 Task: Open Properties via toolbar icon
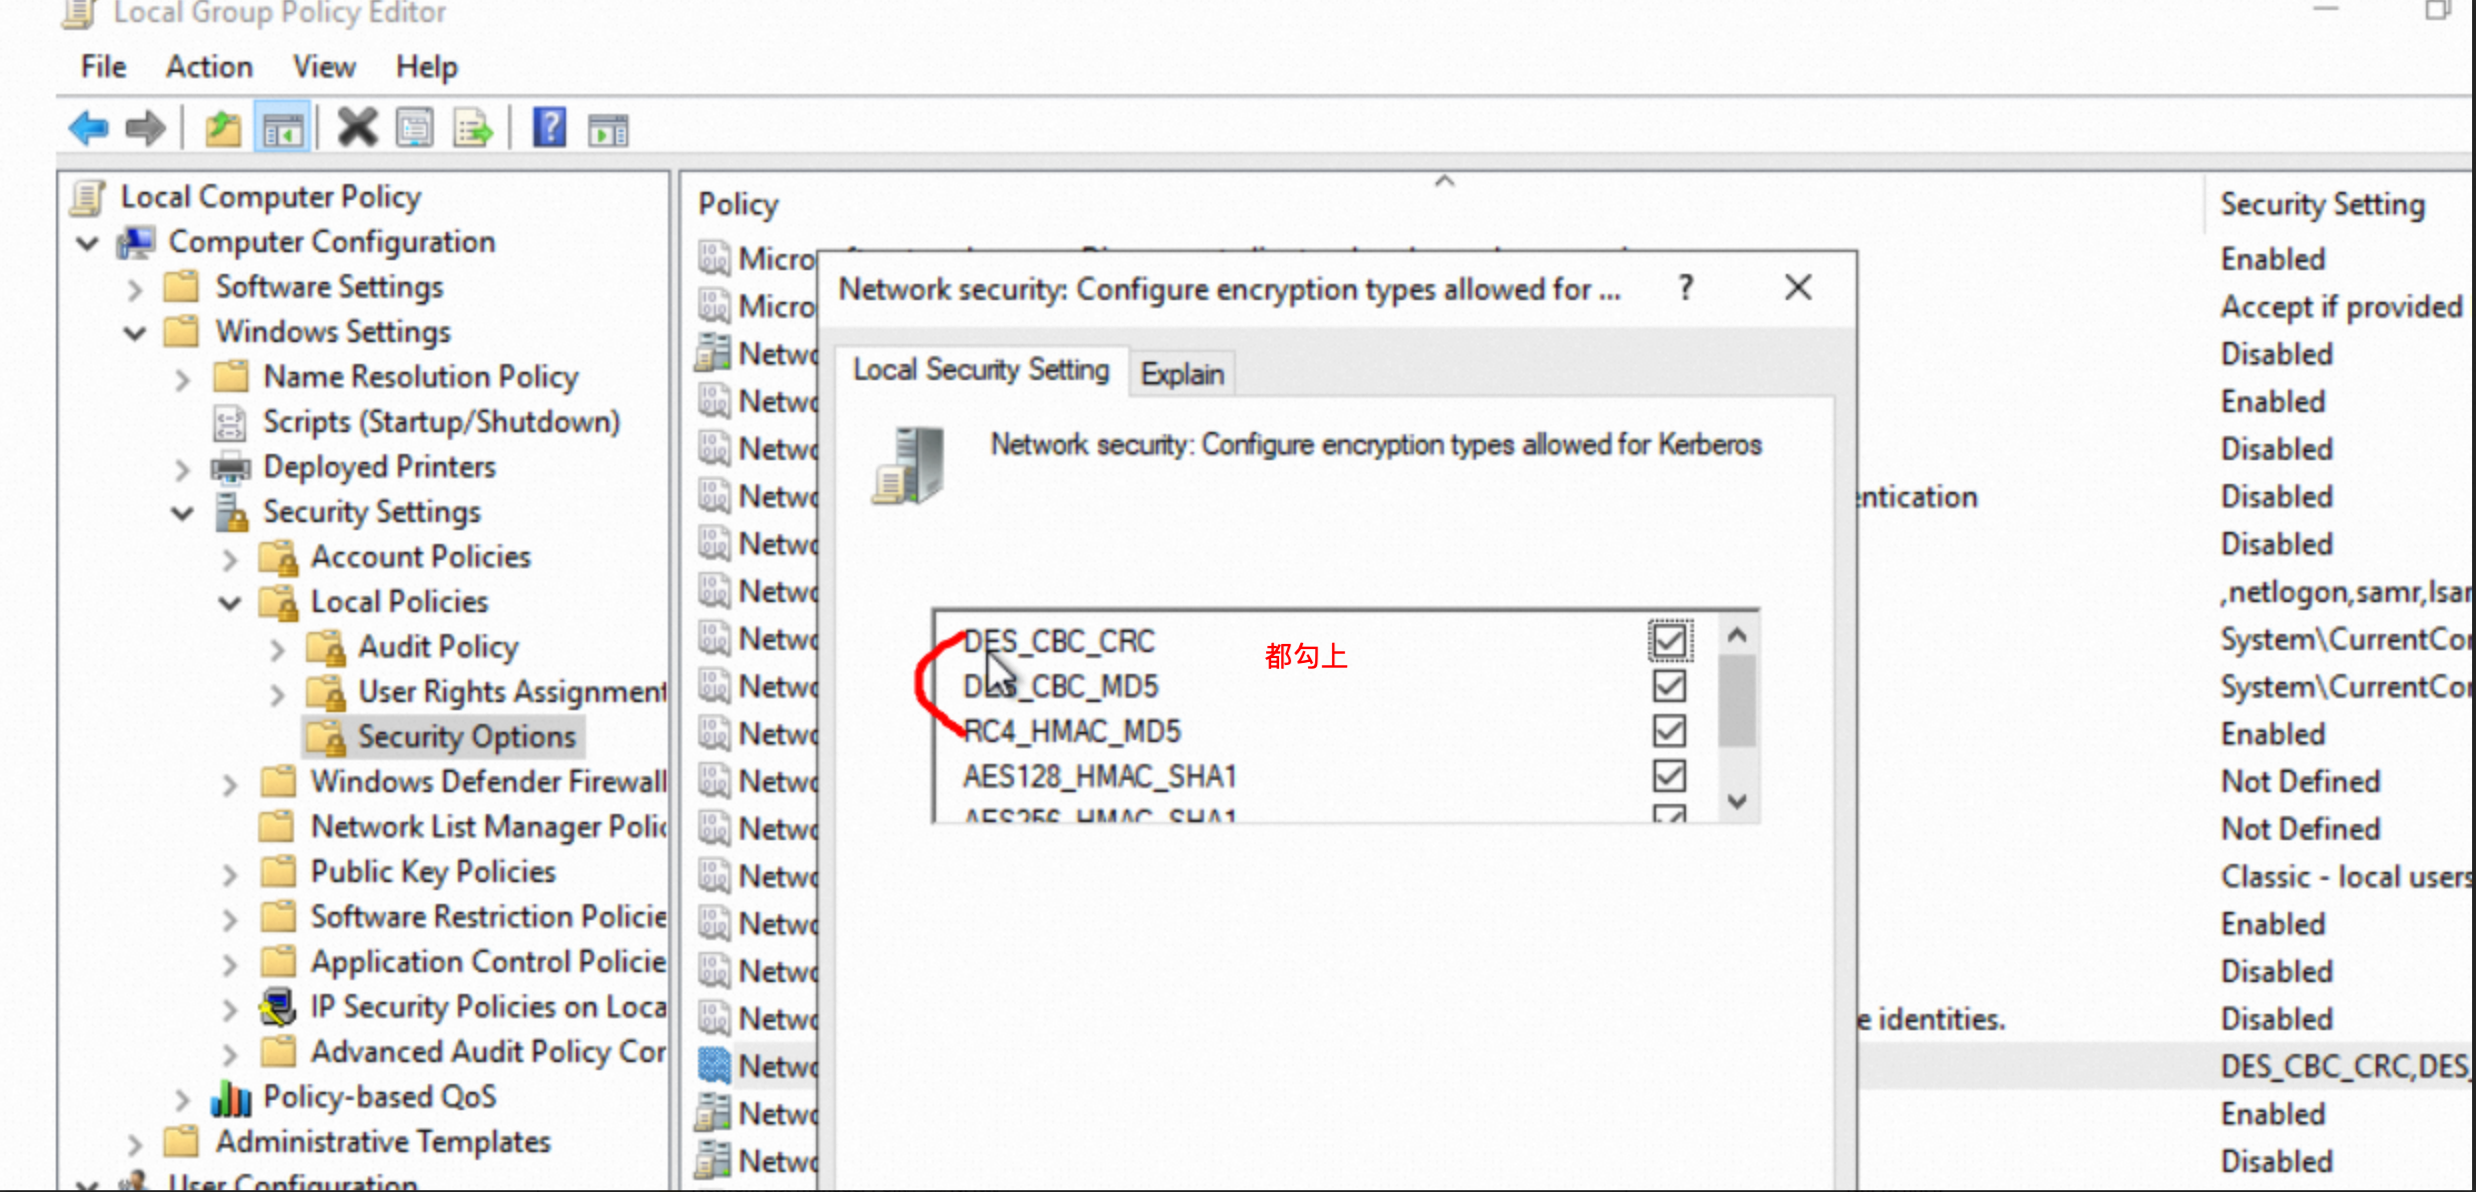coord(414,128)
